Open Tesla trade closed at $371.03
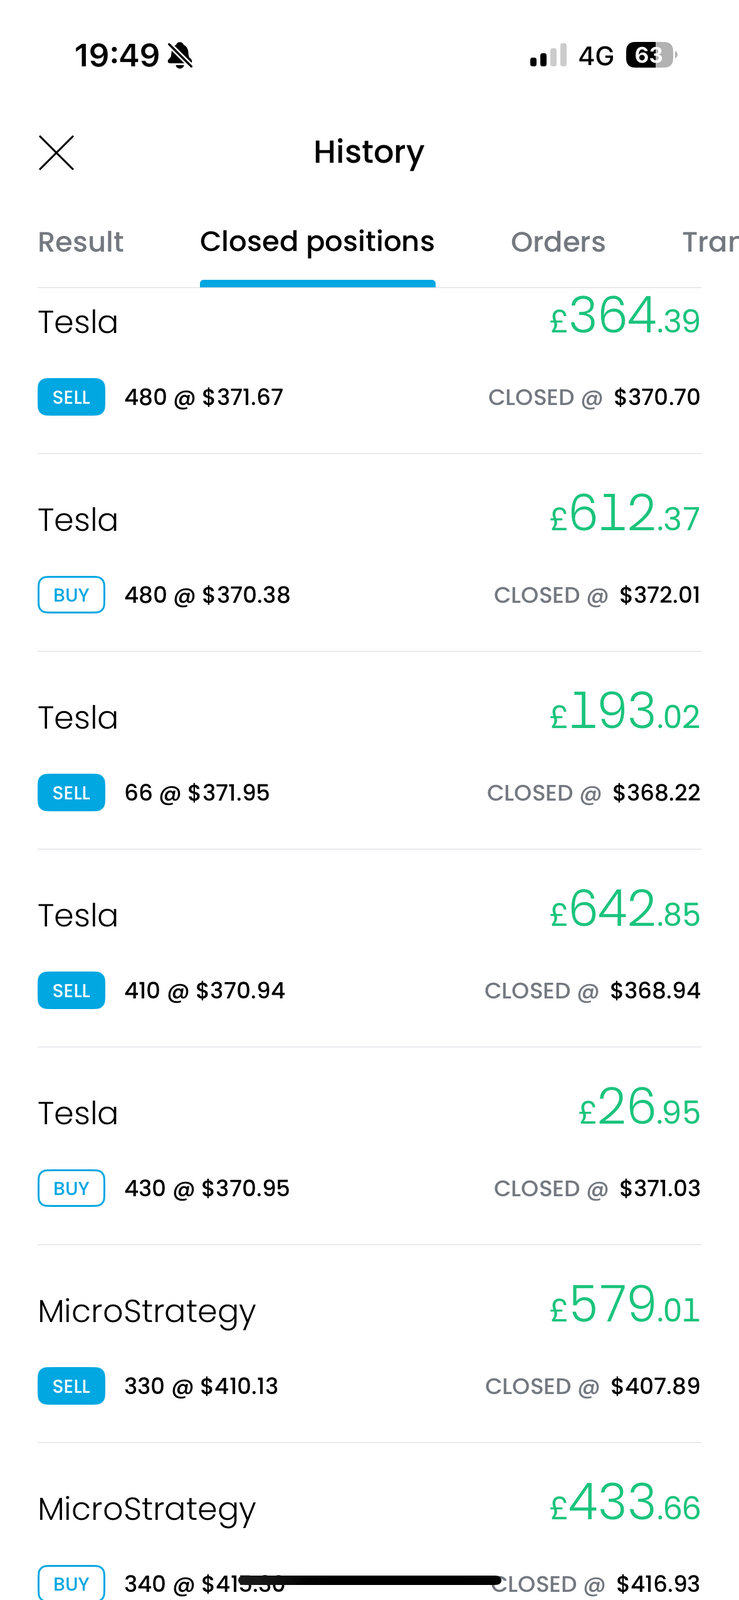 click(x=369, y=1147)
